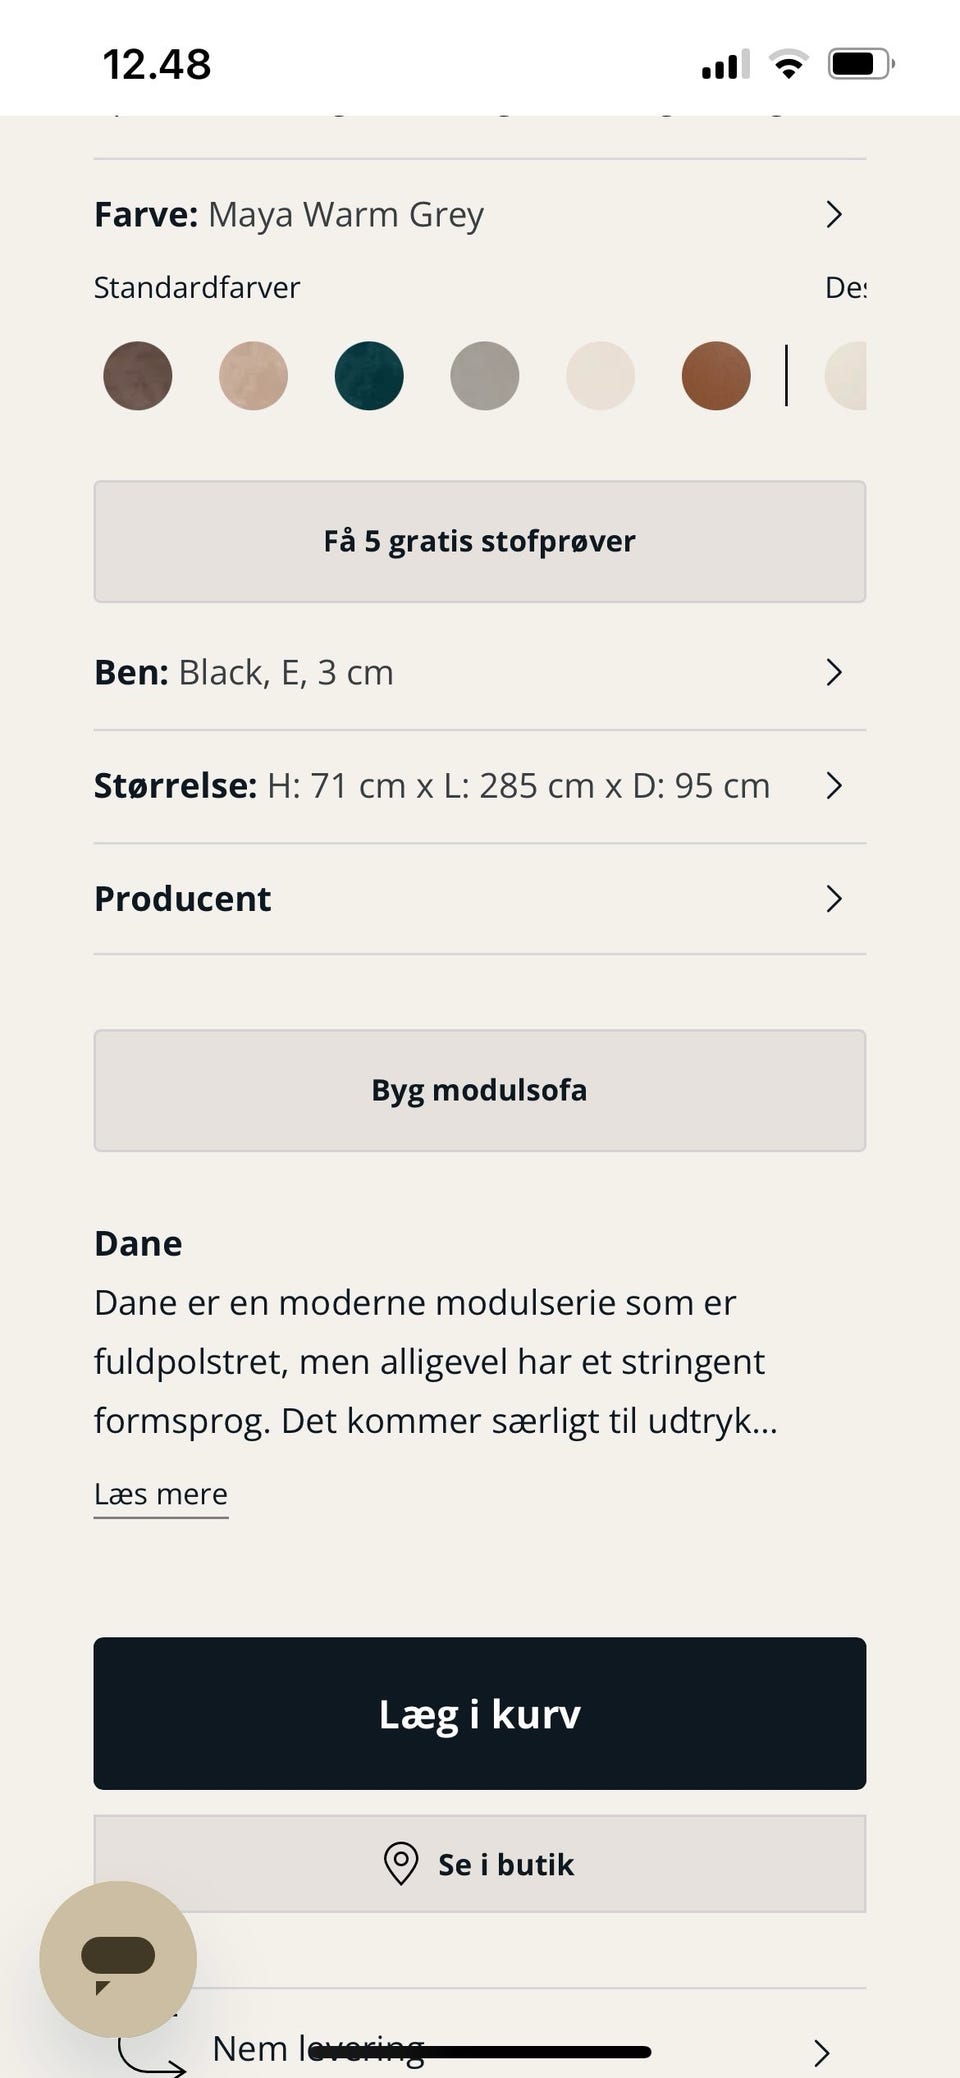Screen dimensions: 960x2078
Task: Tap the cellular signal icon
Action: 725,66
